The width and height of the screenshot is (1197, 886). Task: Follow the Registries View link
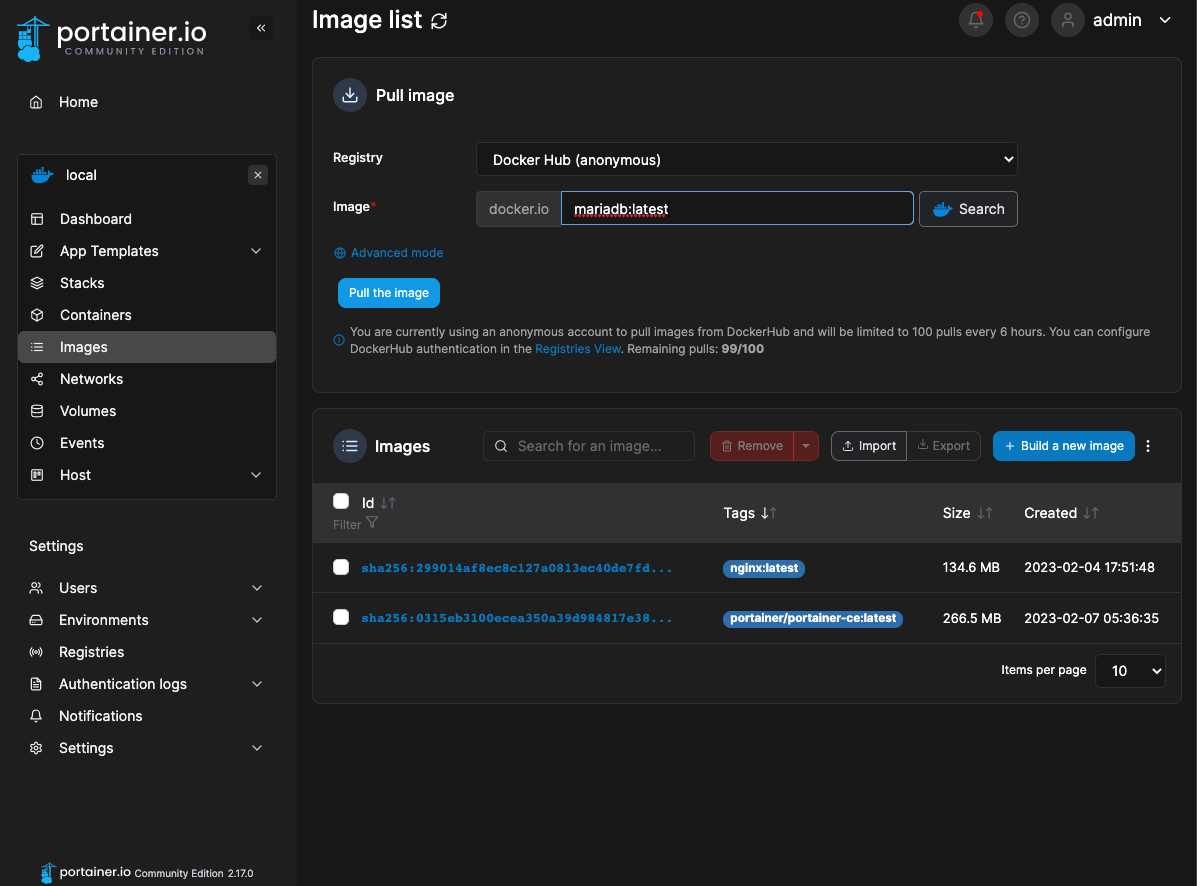578,349
